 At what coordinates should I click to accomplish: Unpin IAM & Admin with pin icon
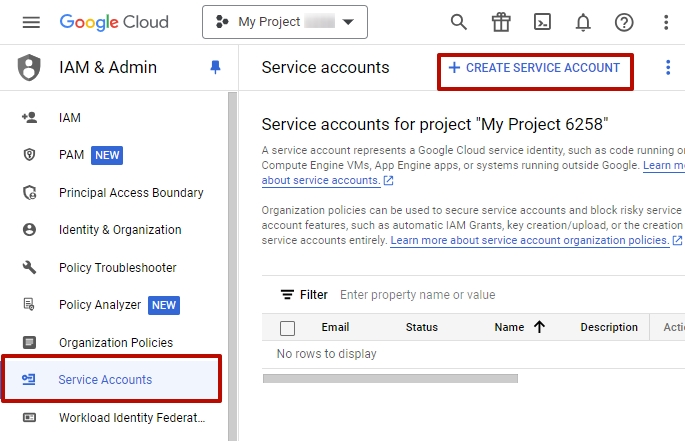pyautogui.click(x=215, y=67)
